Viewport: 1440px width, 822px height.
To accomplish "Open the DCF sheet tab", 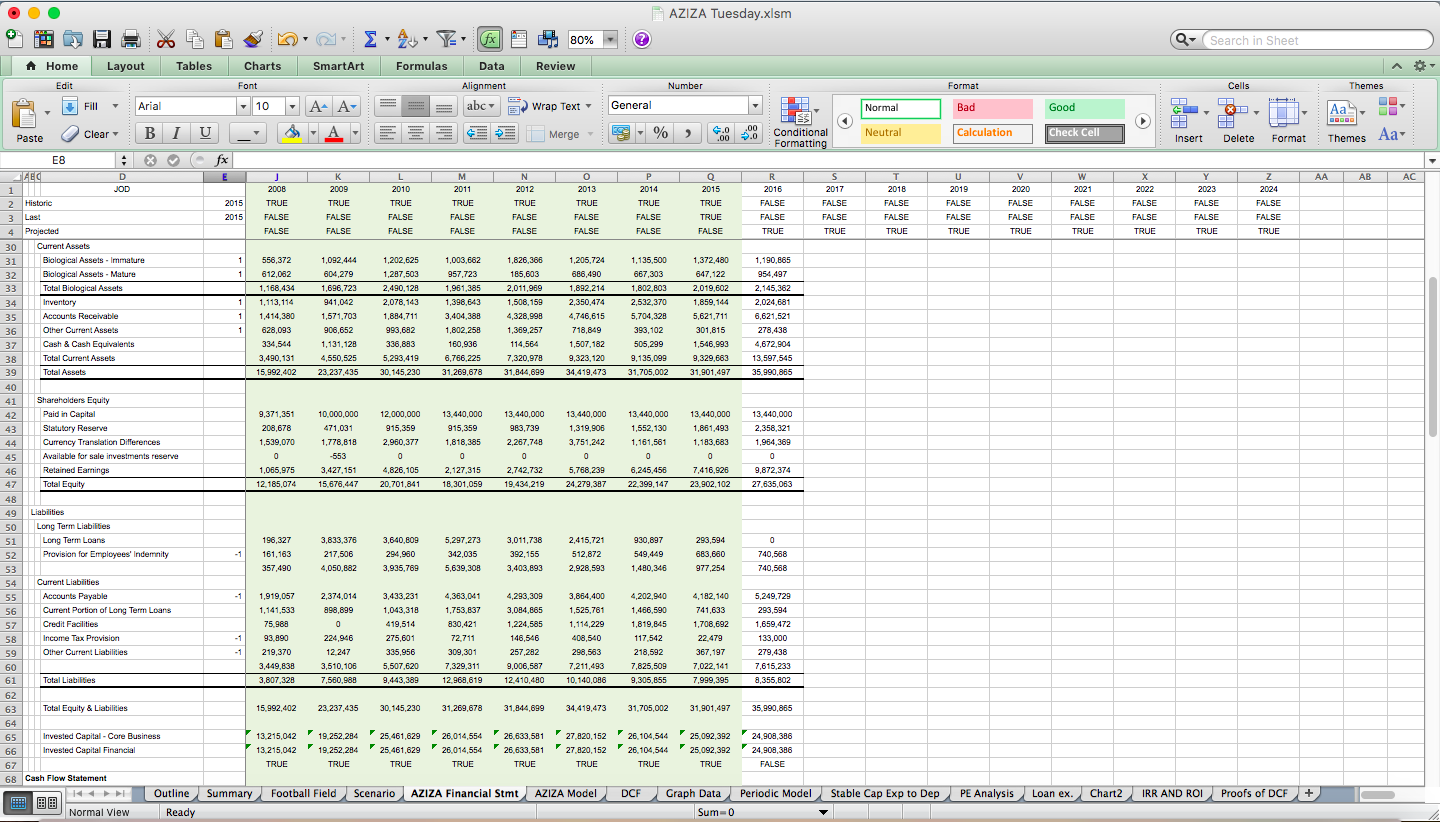I will (630, 792).
